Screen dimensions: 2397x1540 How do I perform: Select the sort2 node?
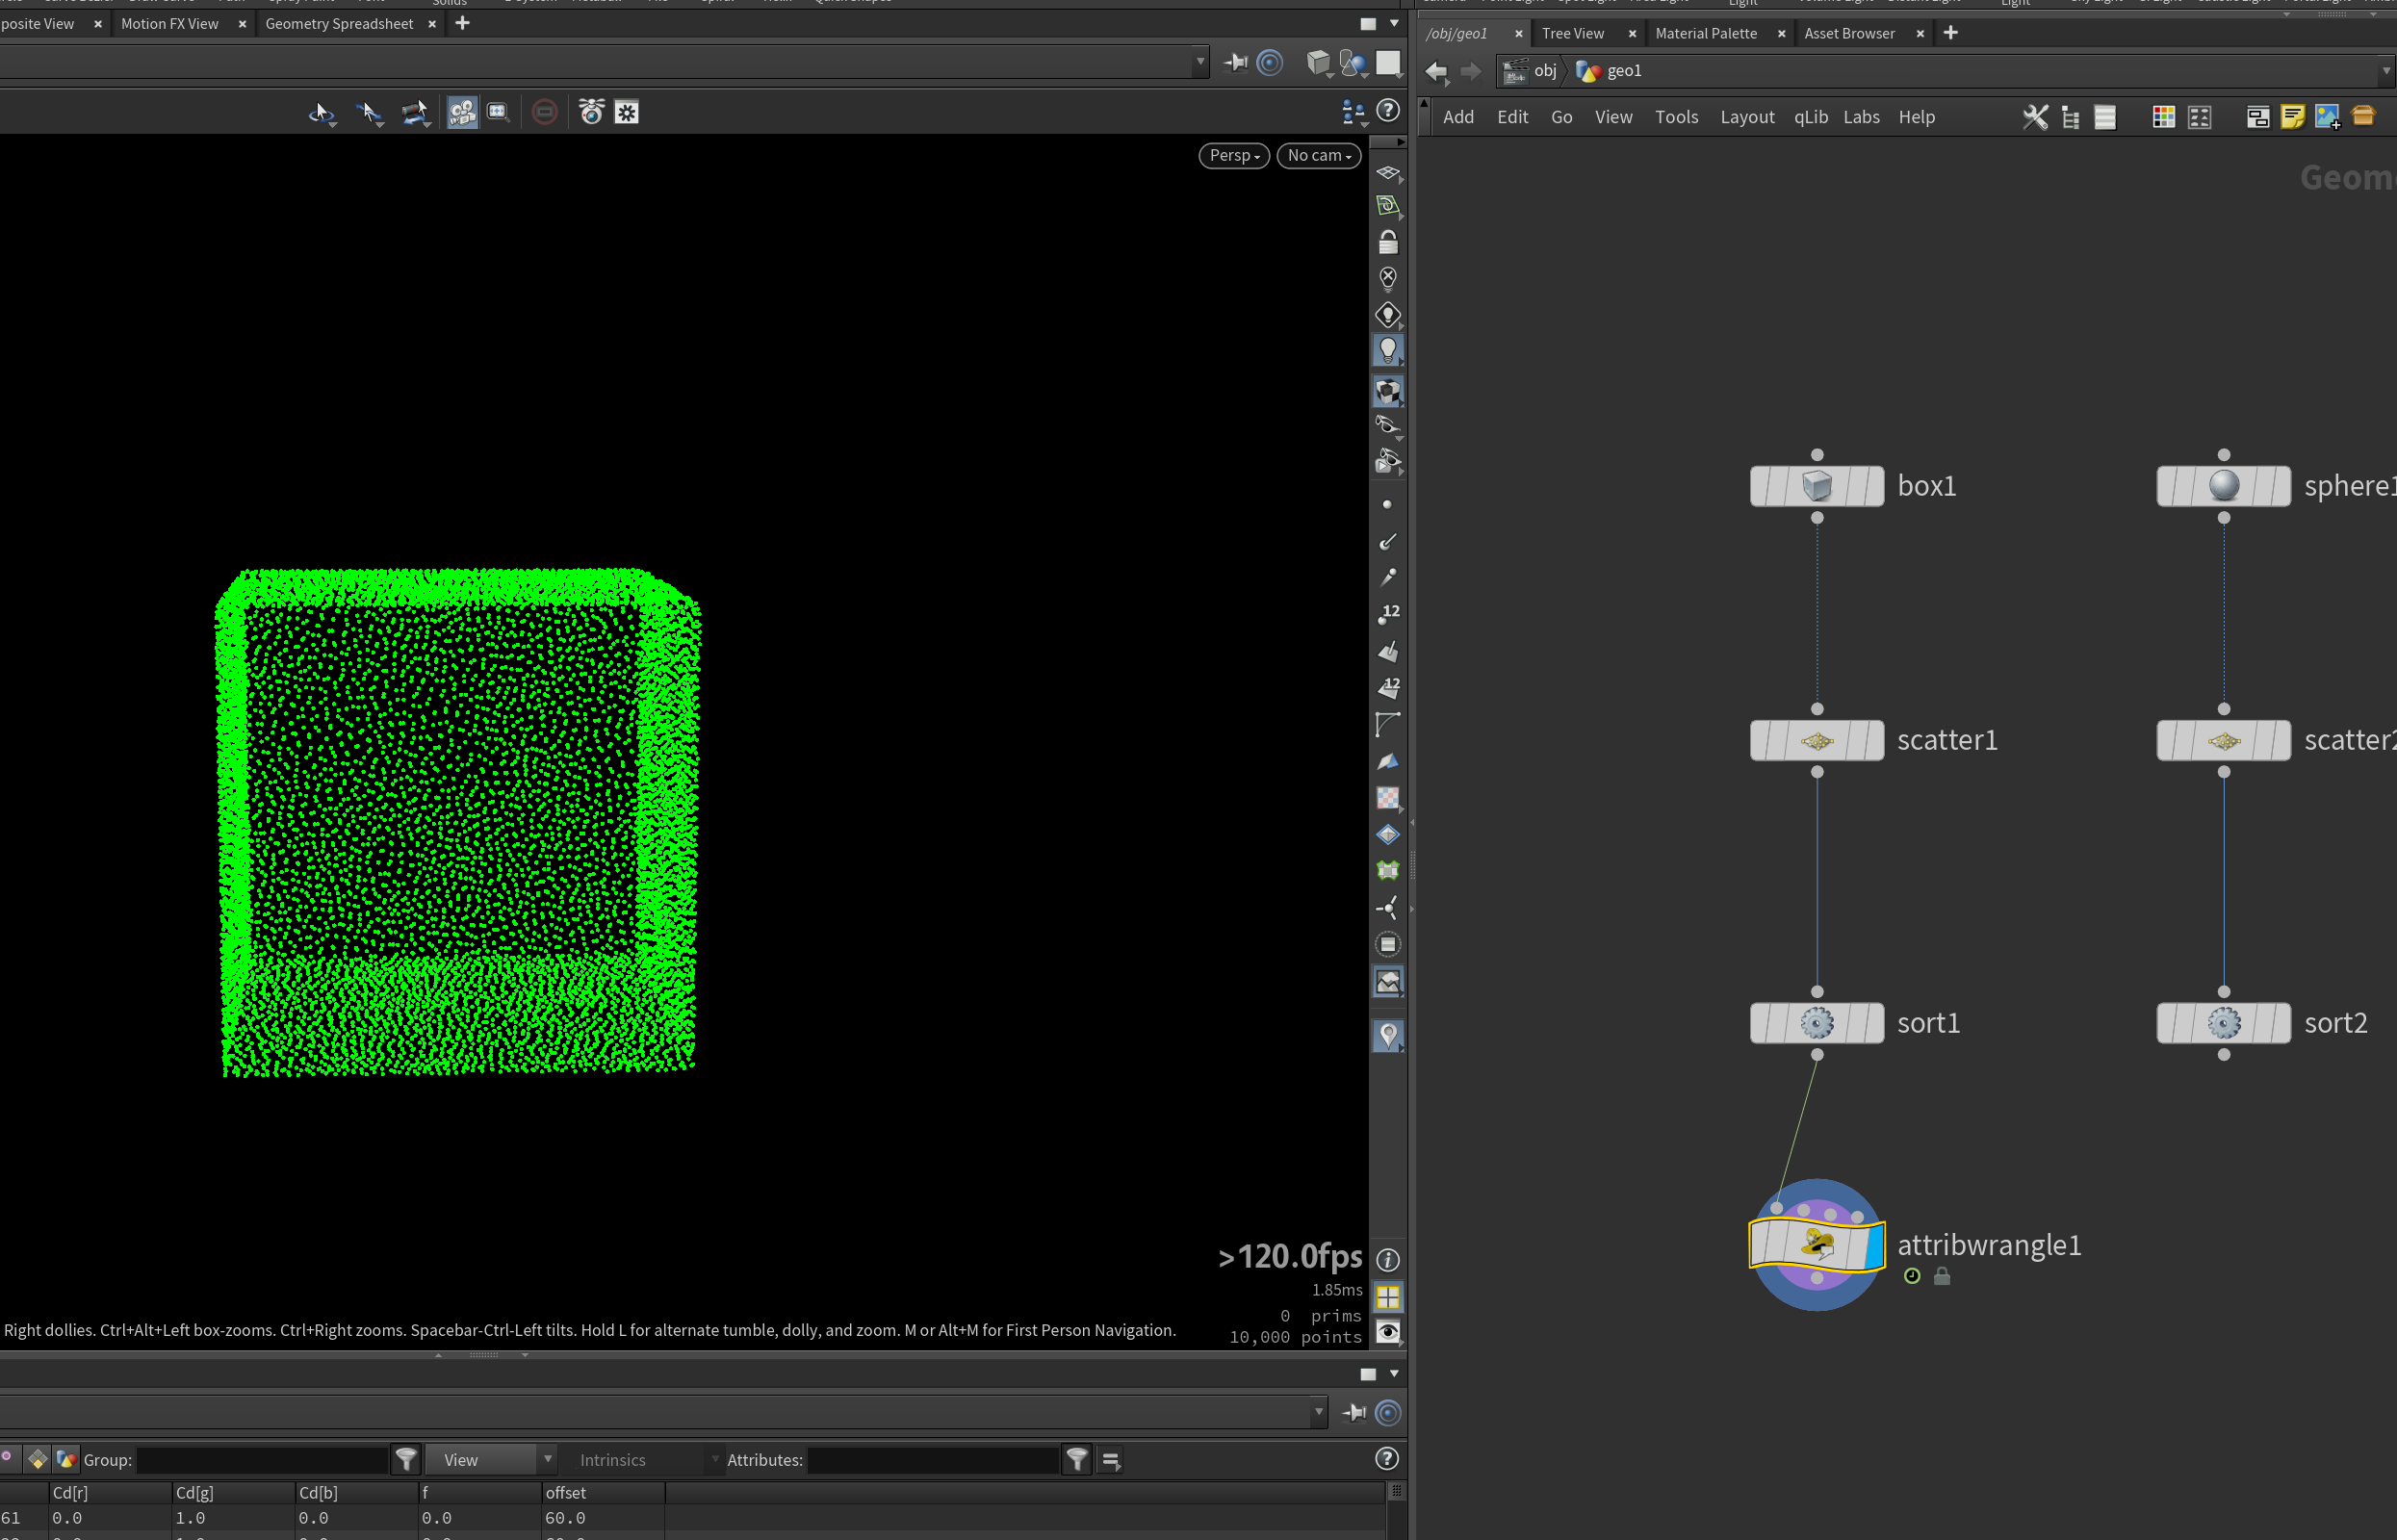2223,1023
